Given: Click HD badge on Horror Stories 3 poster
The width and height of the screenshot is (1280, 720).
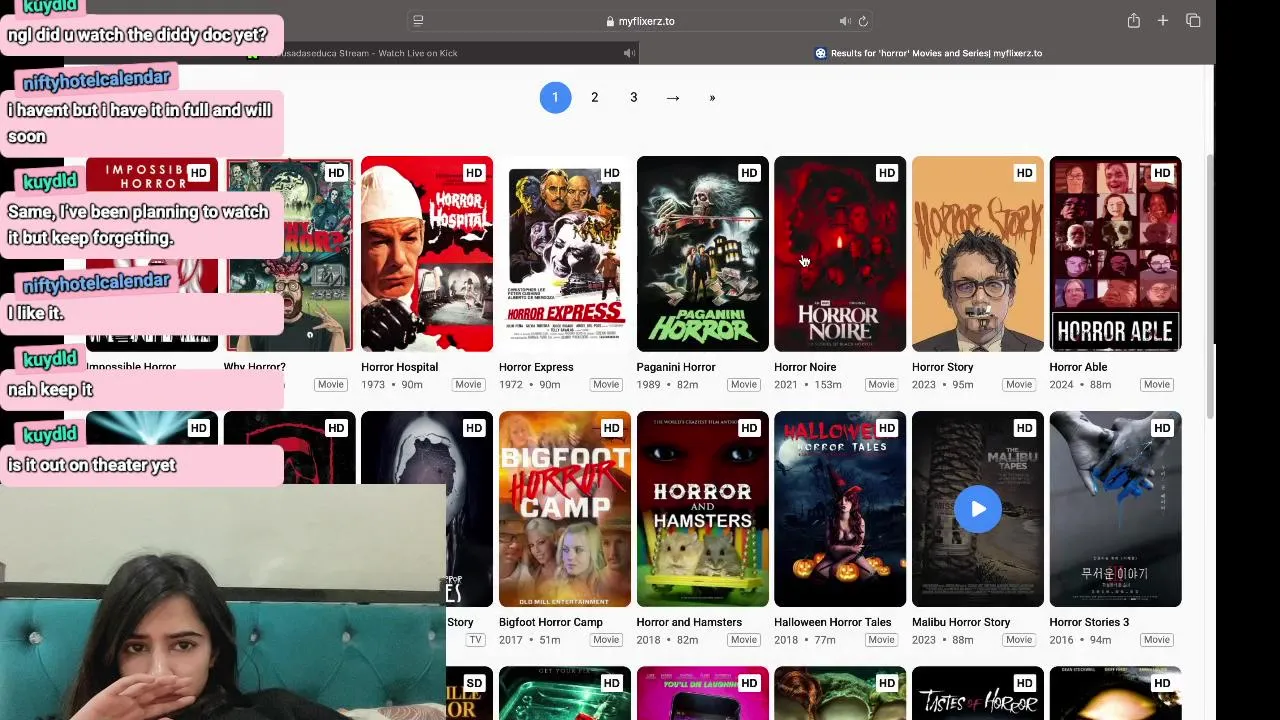Looking at the screenshot, I should coord(1162,428).
